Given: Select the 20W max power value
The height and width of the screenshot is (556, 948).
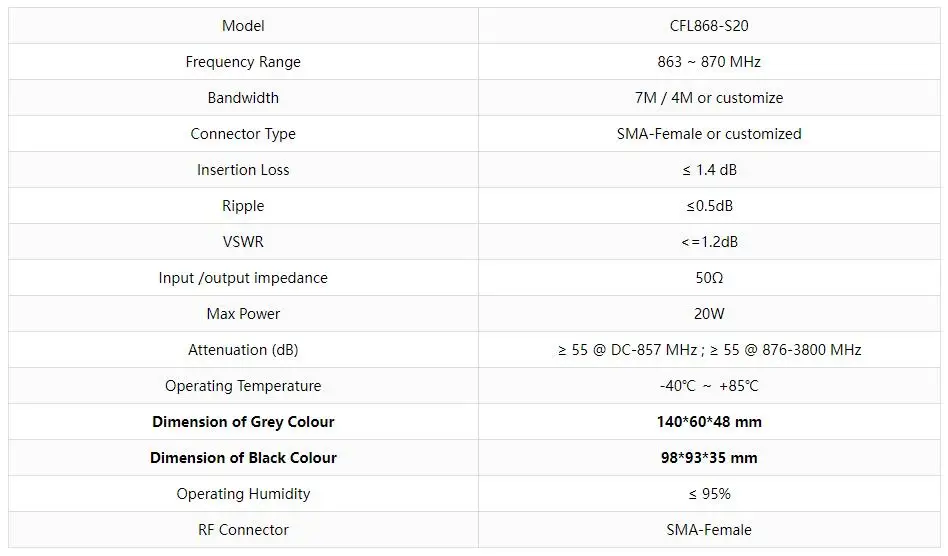Looking at the screenshot, I should coord(709,314).
